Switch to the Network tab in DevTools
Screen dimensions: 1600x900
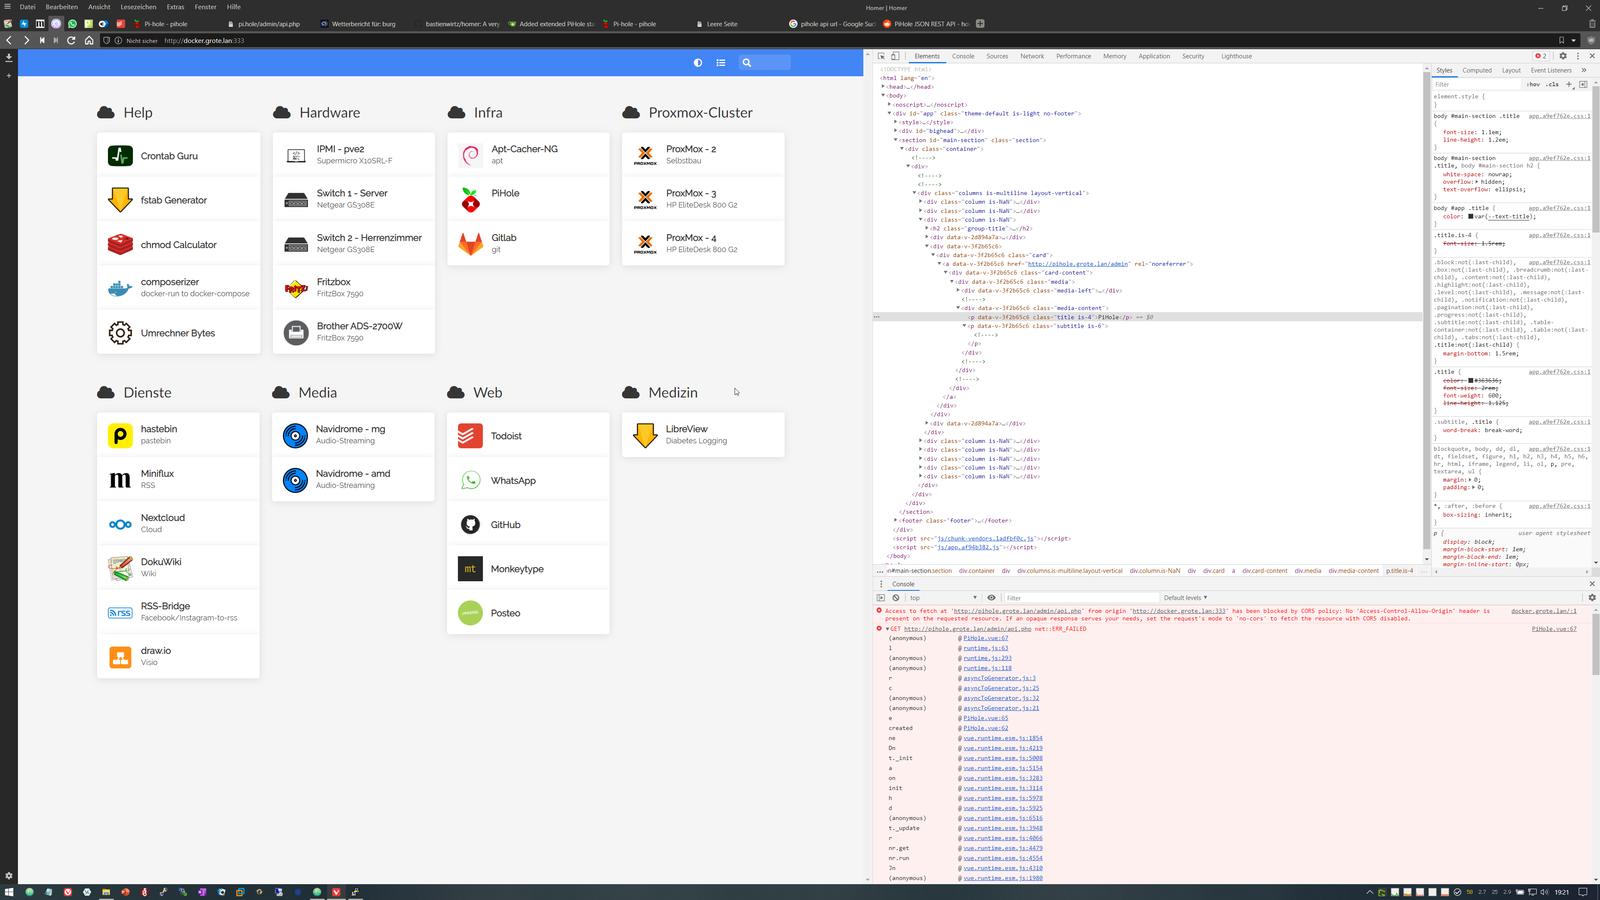(x=1032, y=56)
